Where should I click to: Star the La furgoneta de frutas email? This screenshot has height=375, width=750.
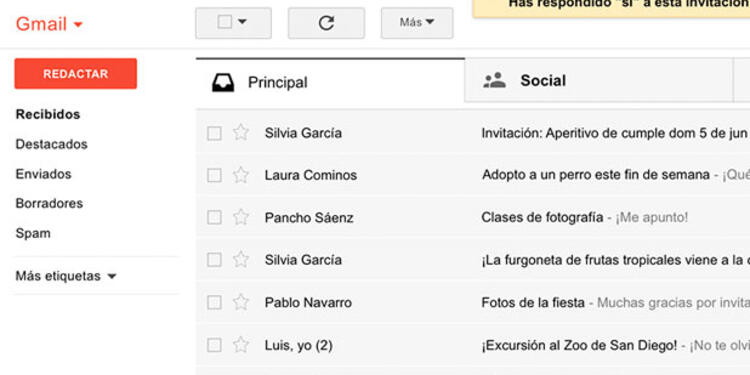(x=241, y=260)
